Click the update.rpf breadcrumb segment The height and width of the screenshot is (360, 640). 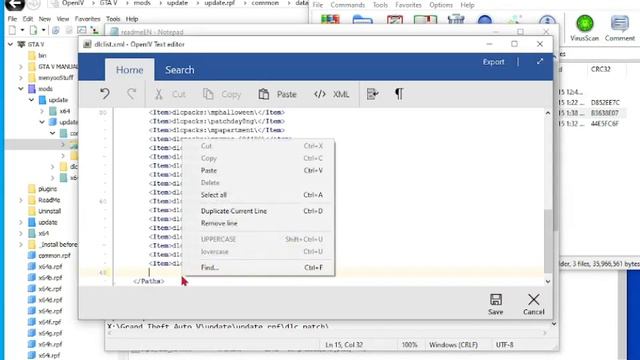click(219, 3)
